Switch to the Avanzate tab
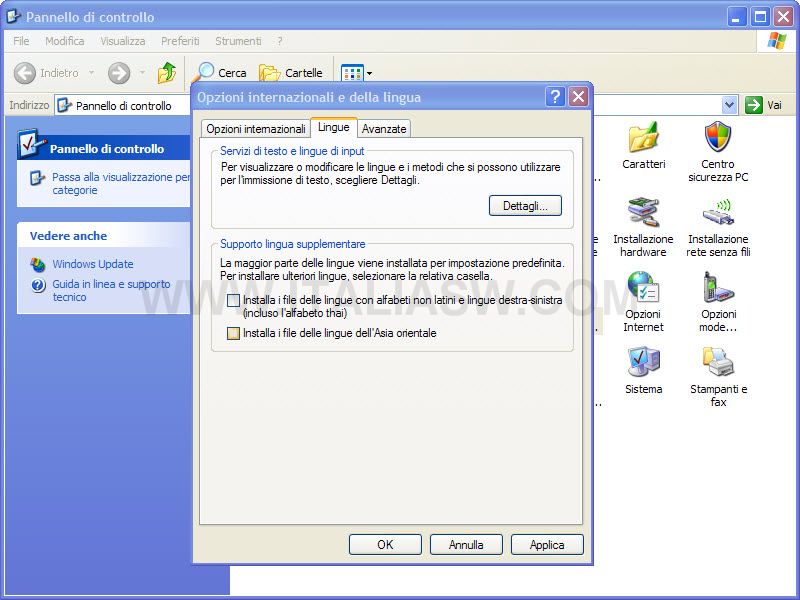 [x=384, y=129]
